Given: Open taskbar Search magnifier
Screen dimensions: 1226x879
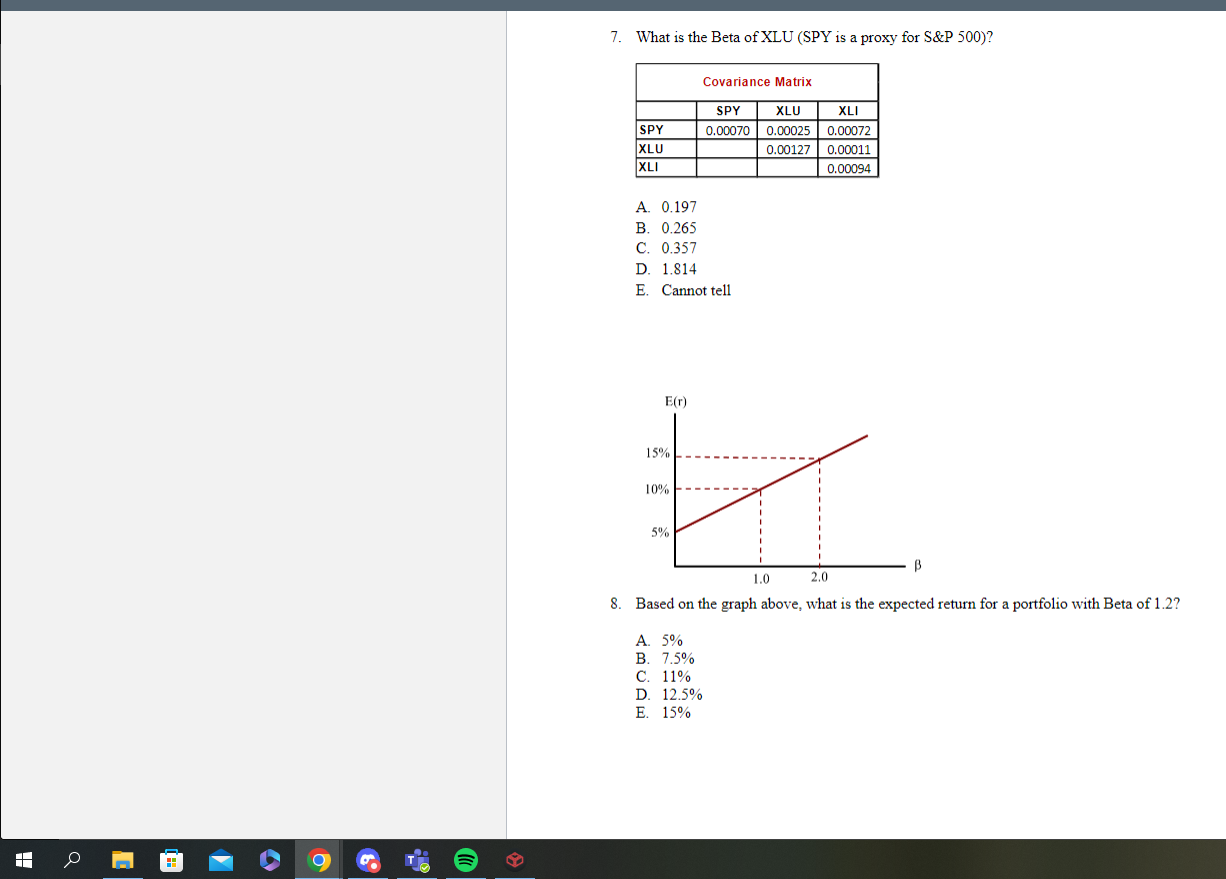Looking at the screenshot, I should tap(73, 860).
